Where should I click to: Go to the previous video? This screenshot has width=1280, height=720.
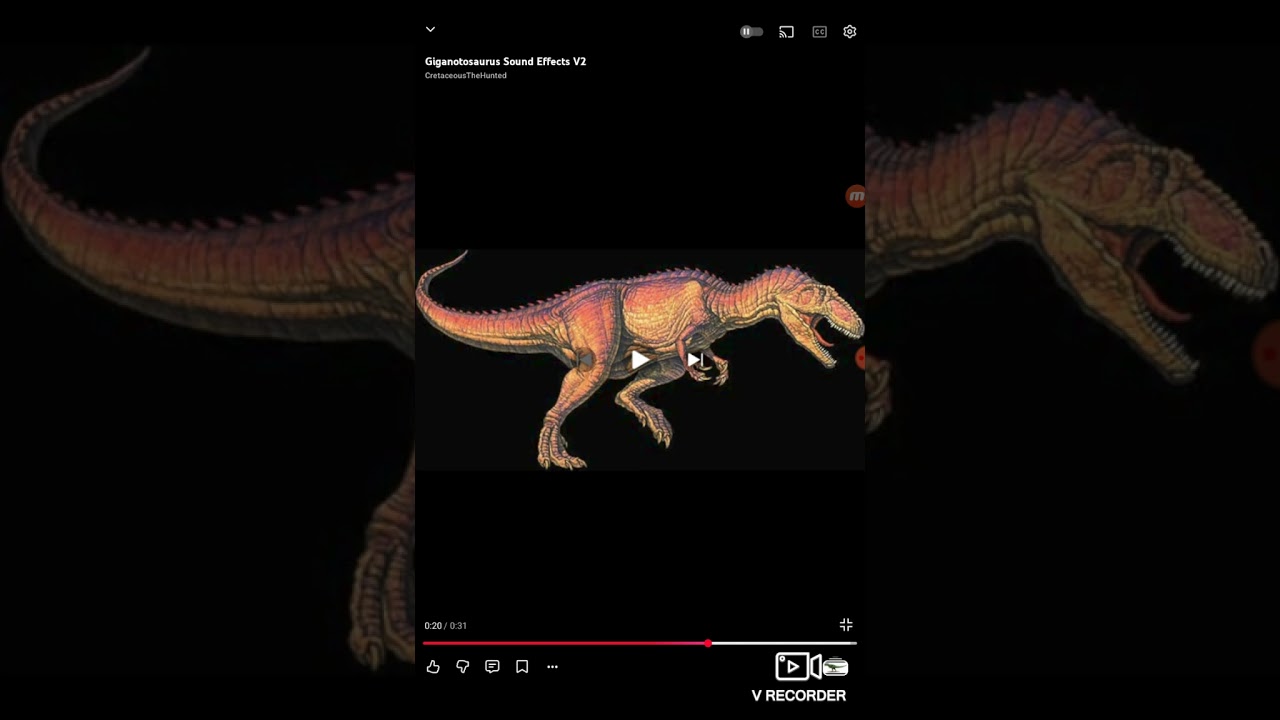pyautogui.click(x=584, y=360)
